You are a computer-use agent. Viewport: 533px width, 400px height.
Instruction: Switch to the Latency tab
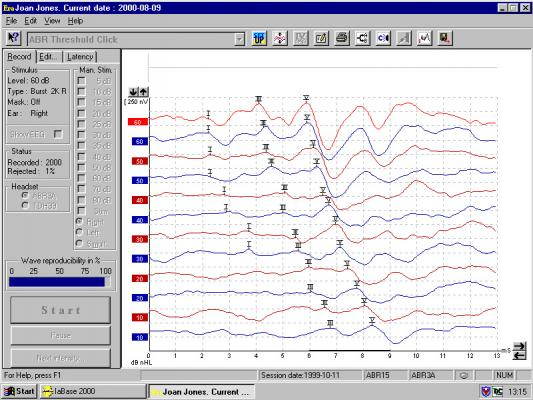(x=80, y=57)
